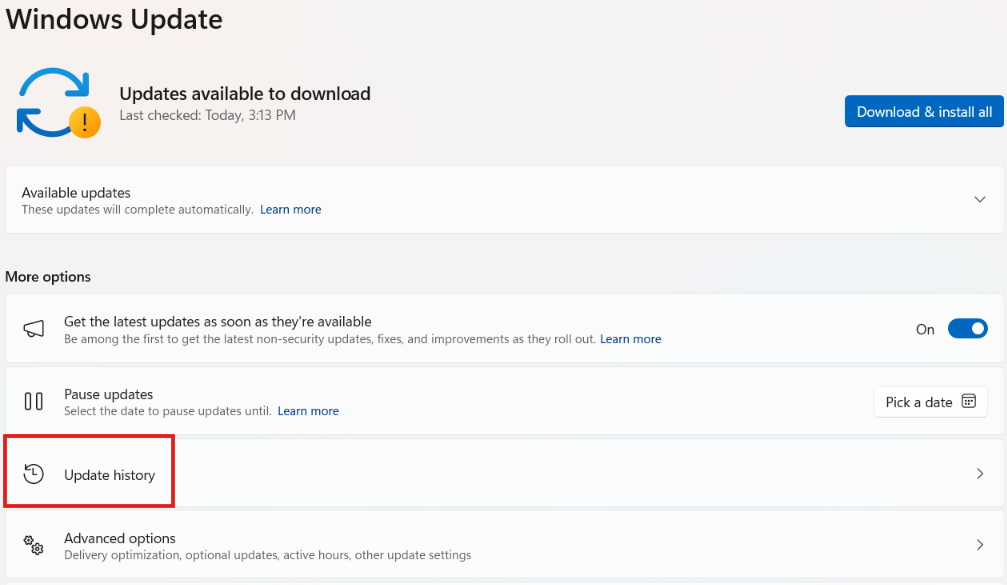Click 'Select the date to pause updates until' text

[167, 411]
